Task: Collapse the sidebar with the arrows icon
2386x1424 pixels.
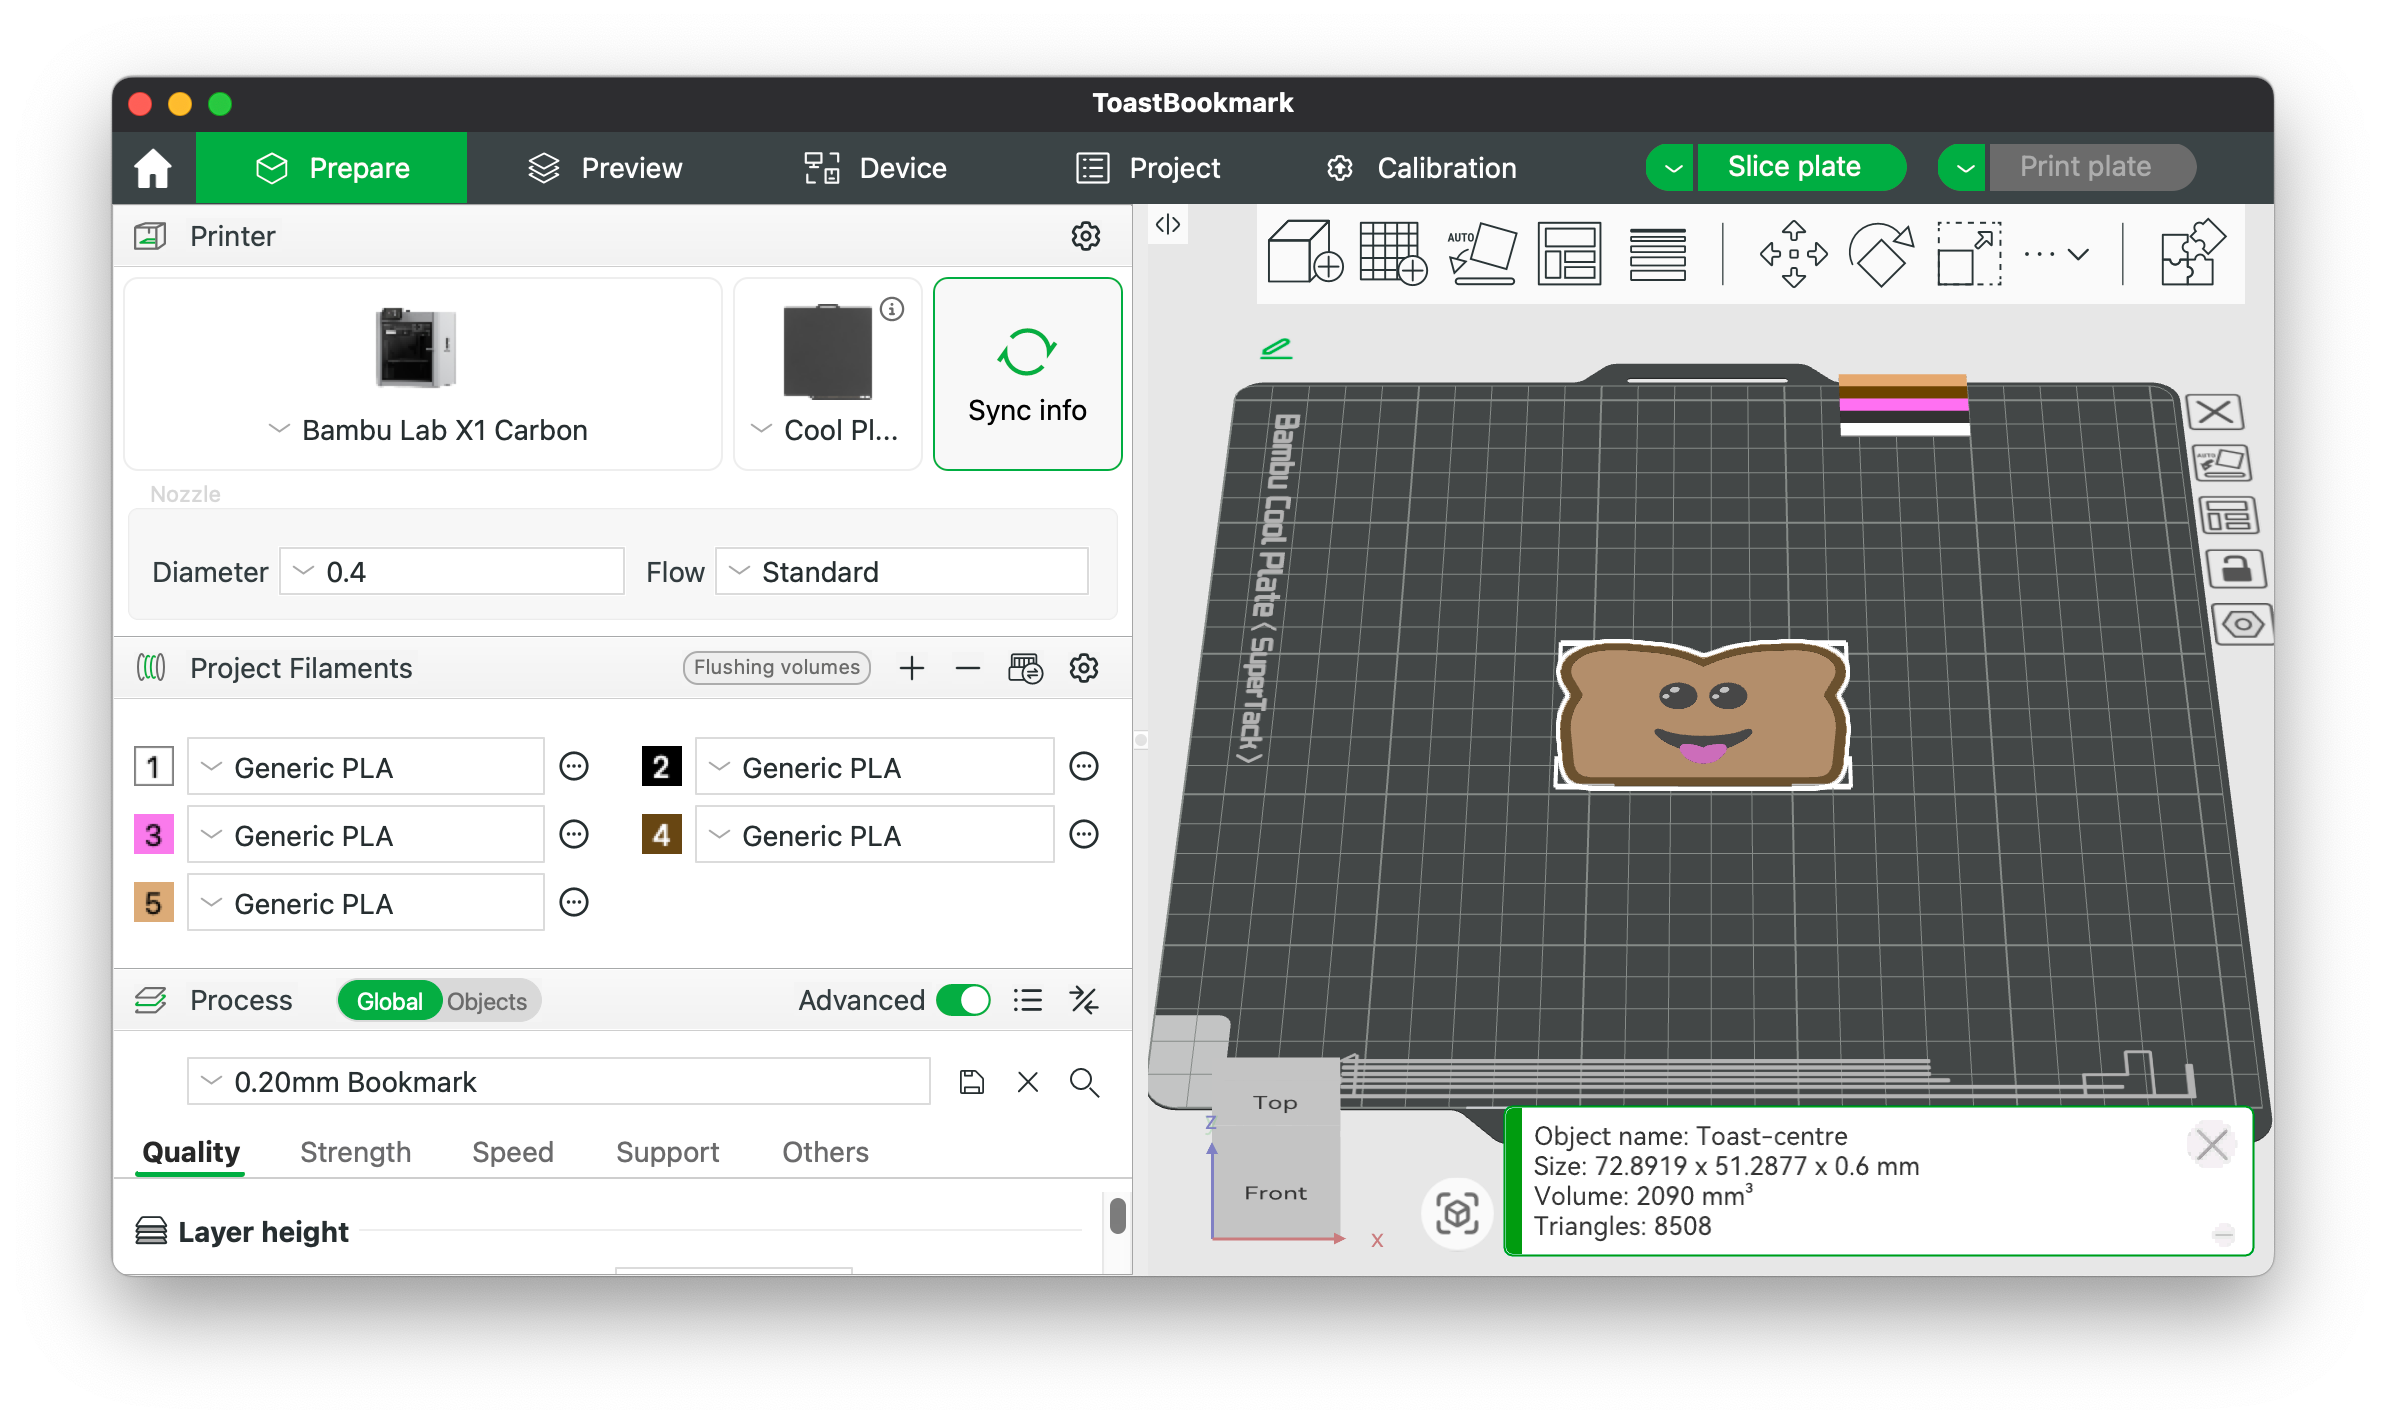Action: (1167, 224)
